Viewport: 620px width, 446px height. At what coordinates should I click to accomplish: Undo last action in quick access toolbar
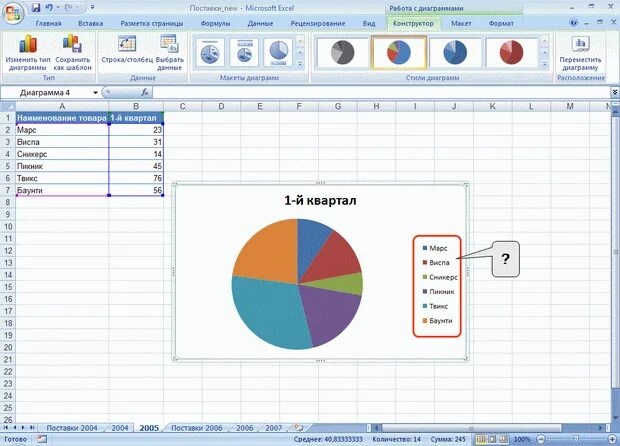pos(49,8)
